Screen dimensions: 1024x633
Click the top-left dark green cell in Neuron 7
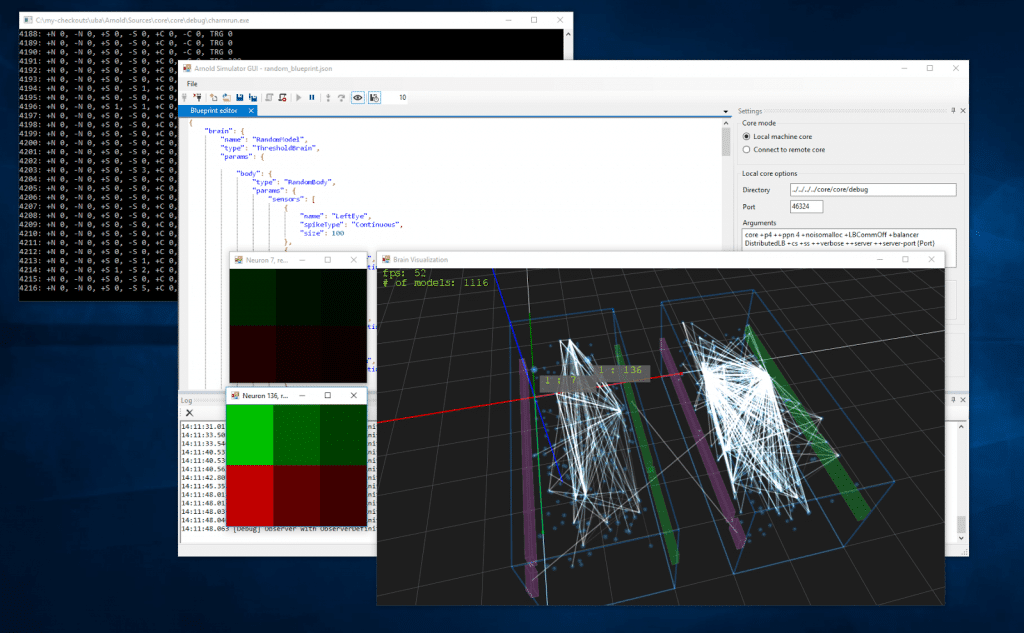[x=252, y=297]
